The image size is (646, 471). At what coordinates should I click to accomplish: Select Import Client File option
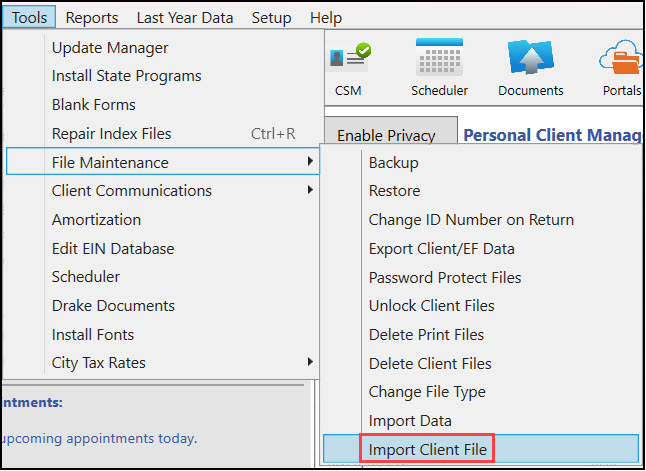coord(428,450)
